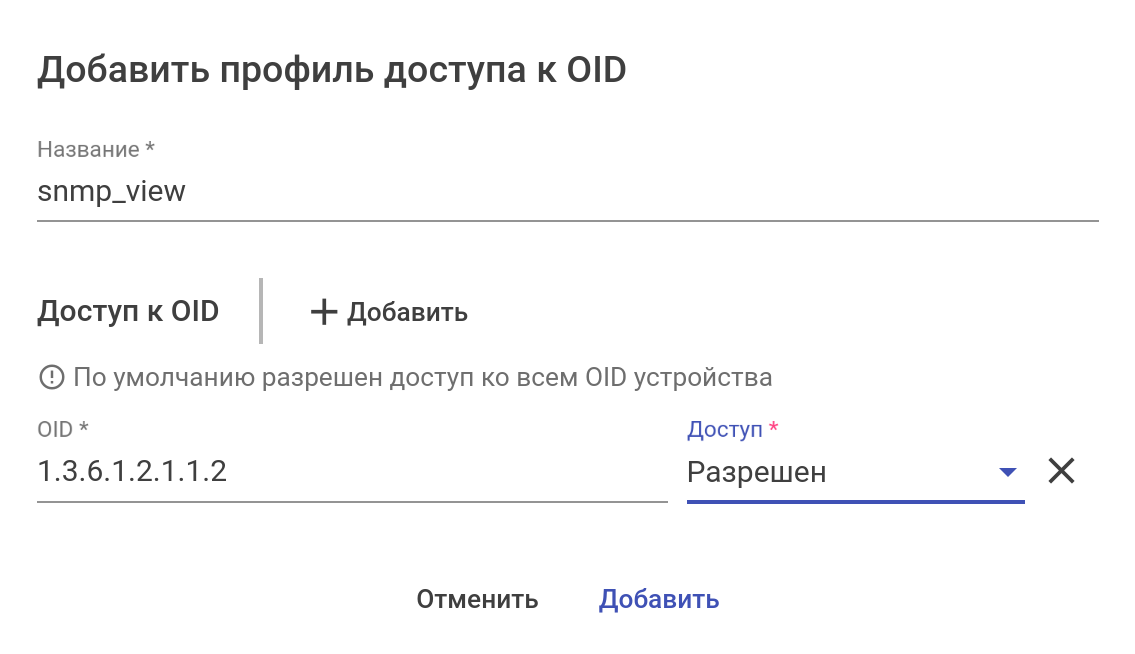Click Добавить text next to Доступ к OID
The width and height of the screenshot is (1135, 654).
[x=407, y=312]
